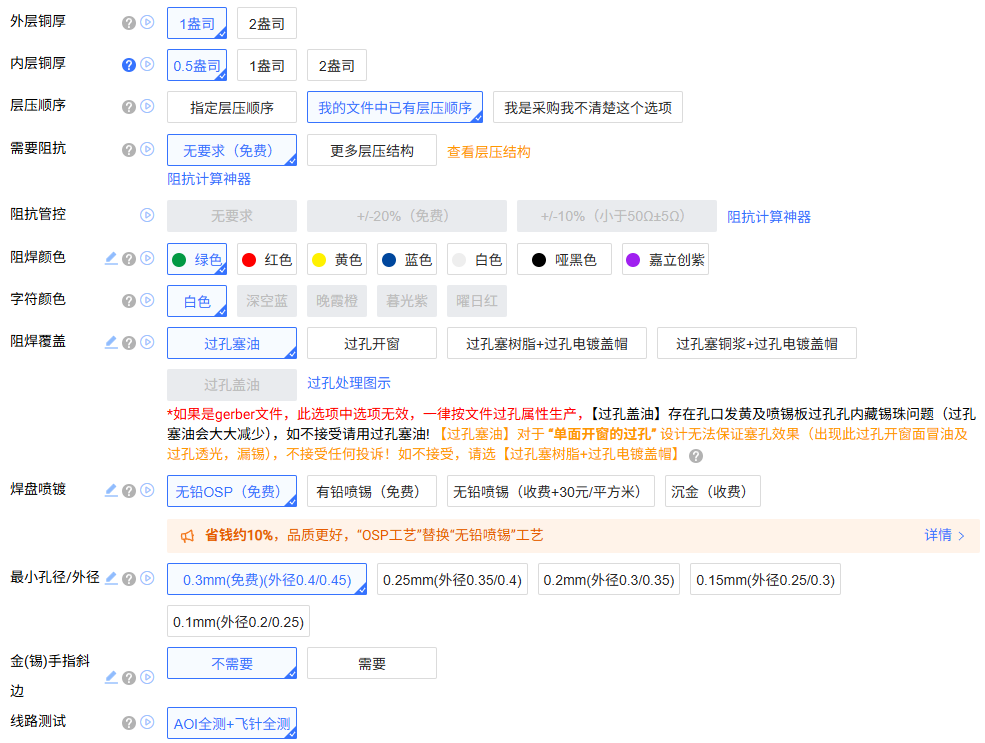Choose 1盎司 inner copper thickness
985x743 pixels.
[x=267, y=65]
